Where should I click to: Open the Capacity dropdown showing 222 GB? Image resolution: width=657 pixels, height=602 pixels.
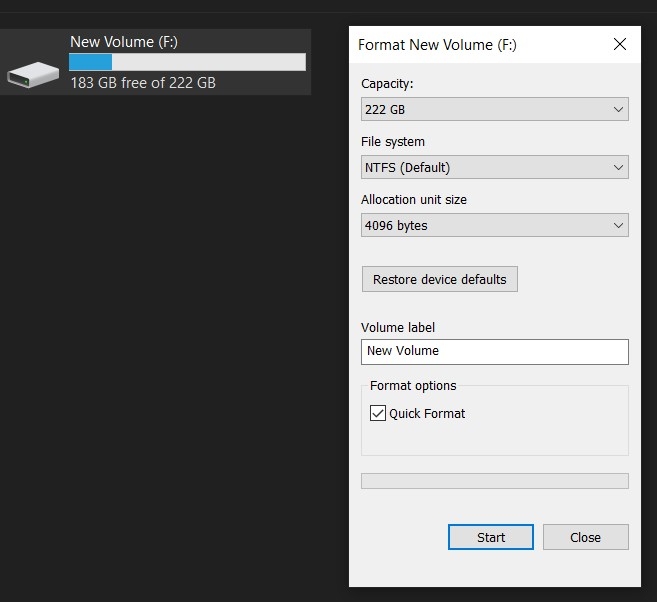(494, 109)
